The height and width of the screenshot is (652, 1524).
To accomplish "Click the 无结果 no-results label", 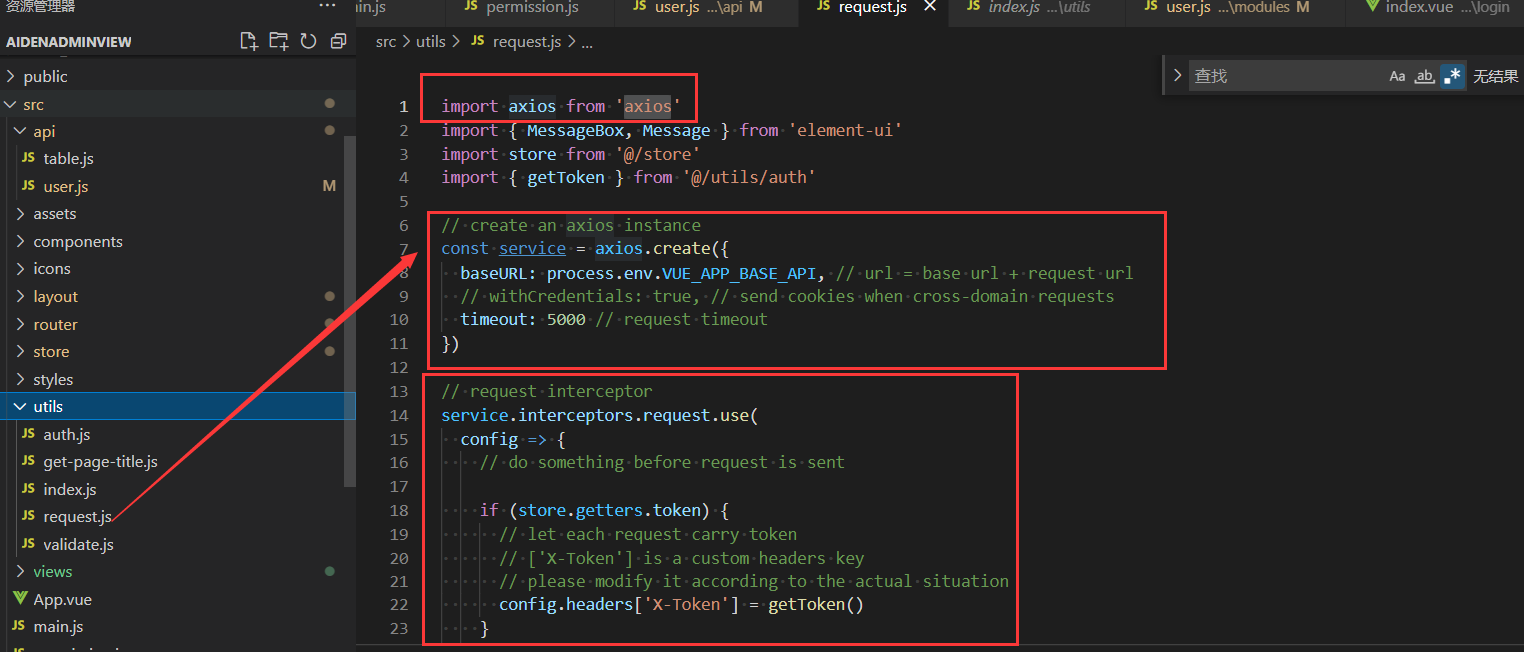I will (1495, 76).
